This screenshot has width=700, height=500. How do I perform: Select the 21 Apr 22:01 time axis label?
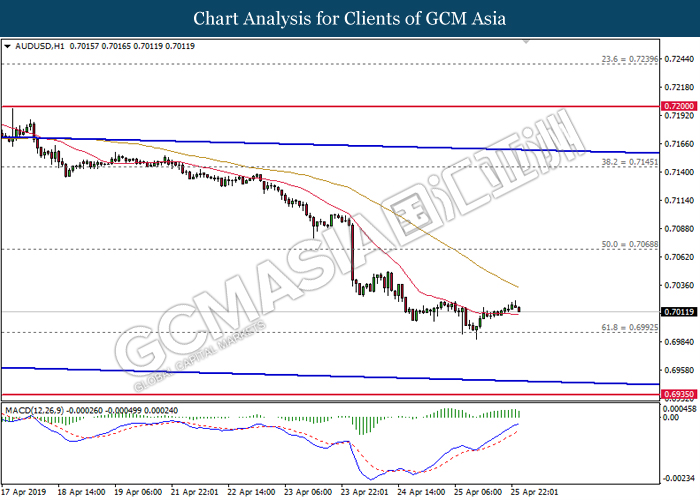click(x=195, y=492)
